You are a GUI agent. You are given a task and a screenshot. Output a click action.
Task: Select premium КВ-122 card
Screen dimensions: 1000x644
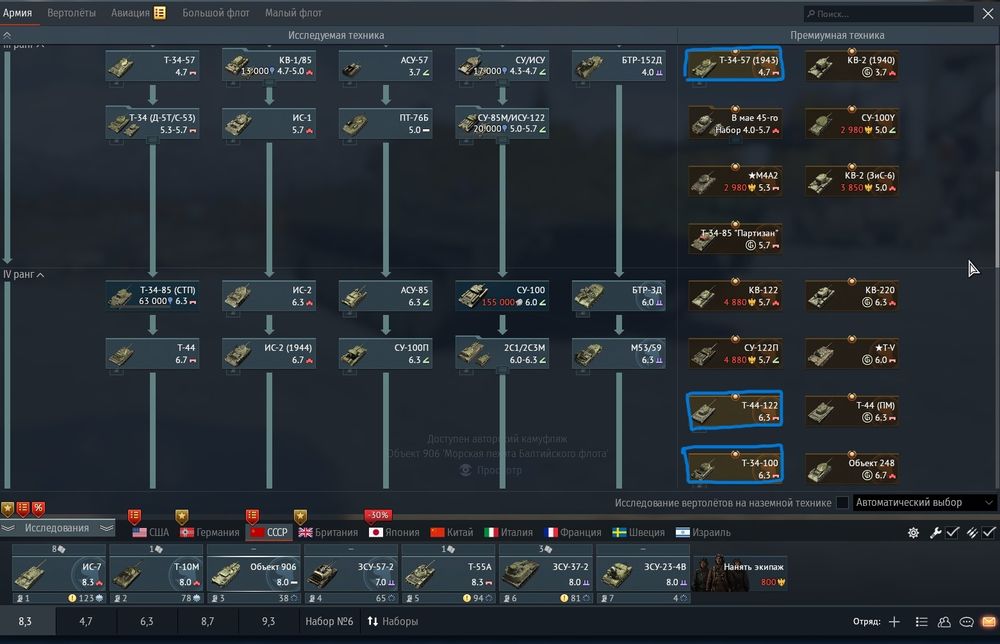tap(735, 296)
